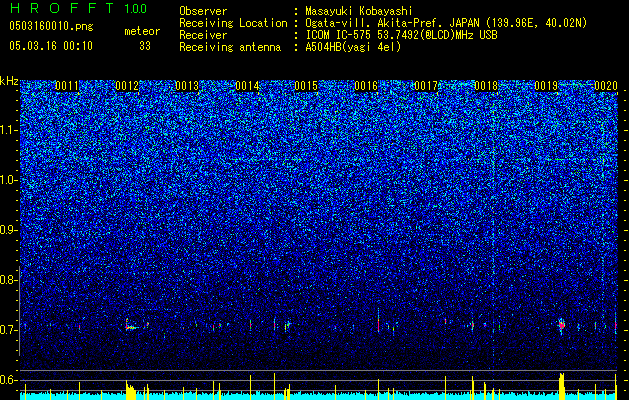Click the HROFFT 1.0.0 title text
The image size is (629, 400).
(x=78, y=8)
